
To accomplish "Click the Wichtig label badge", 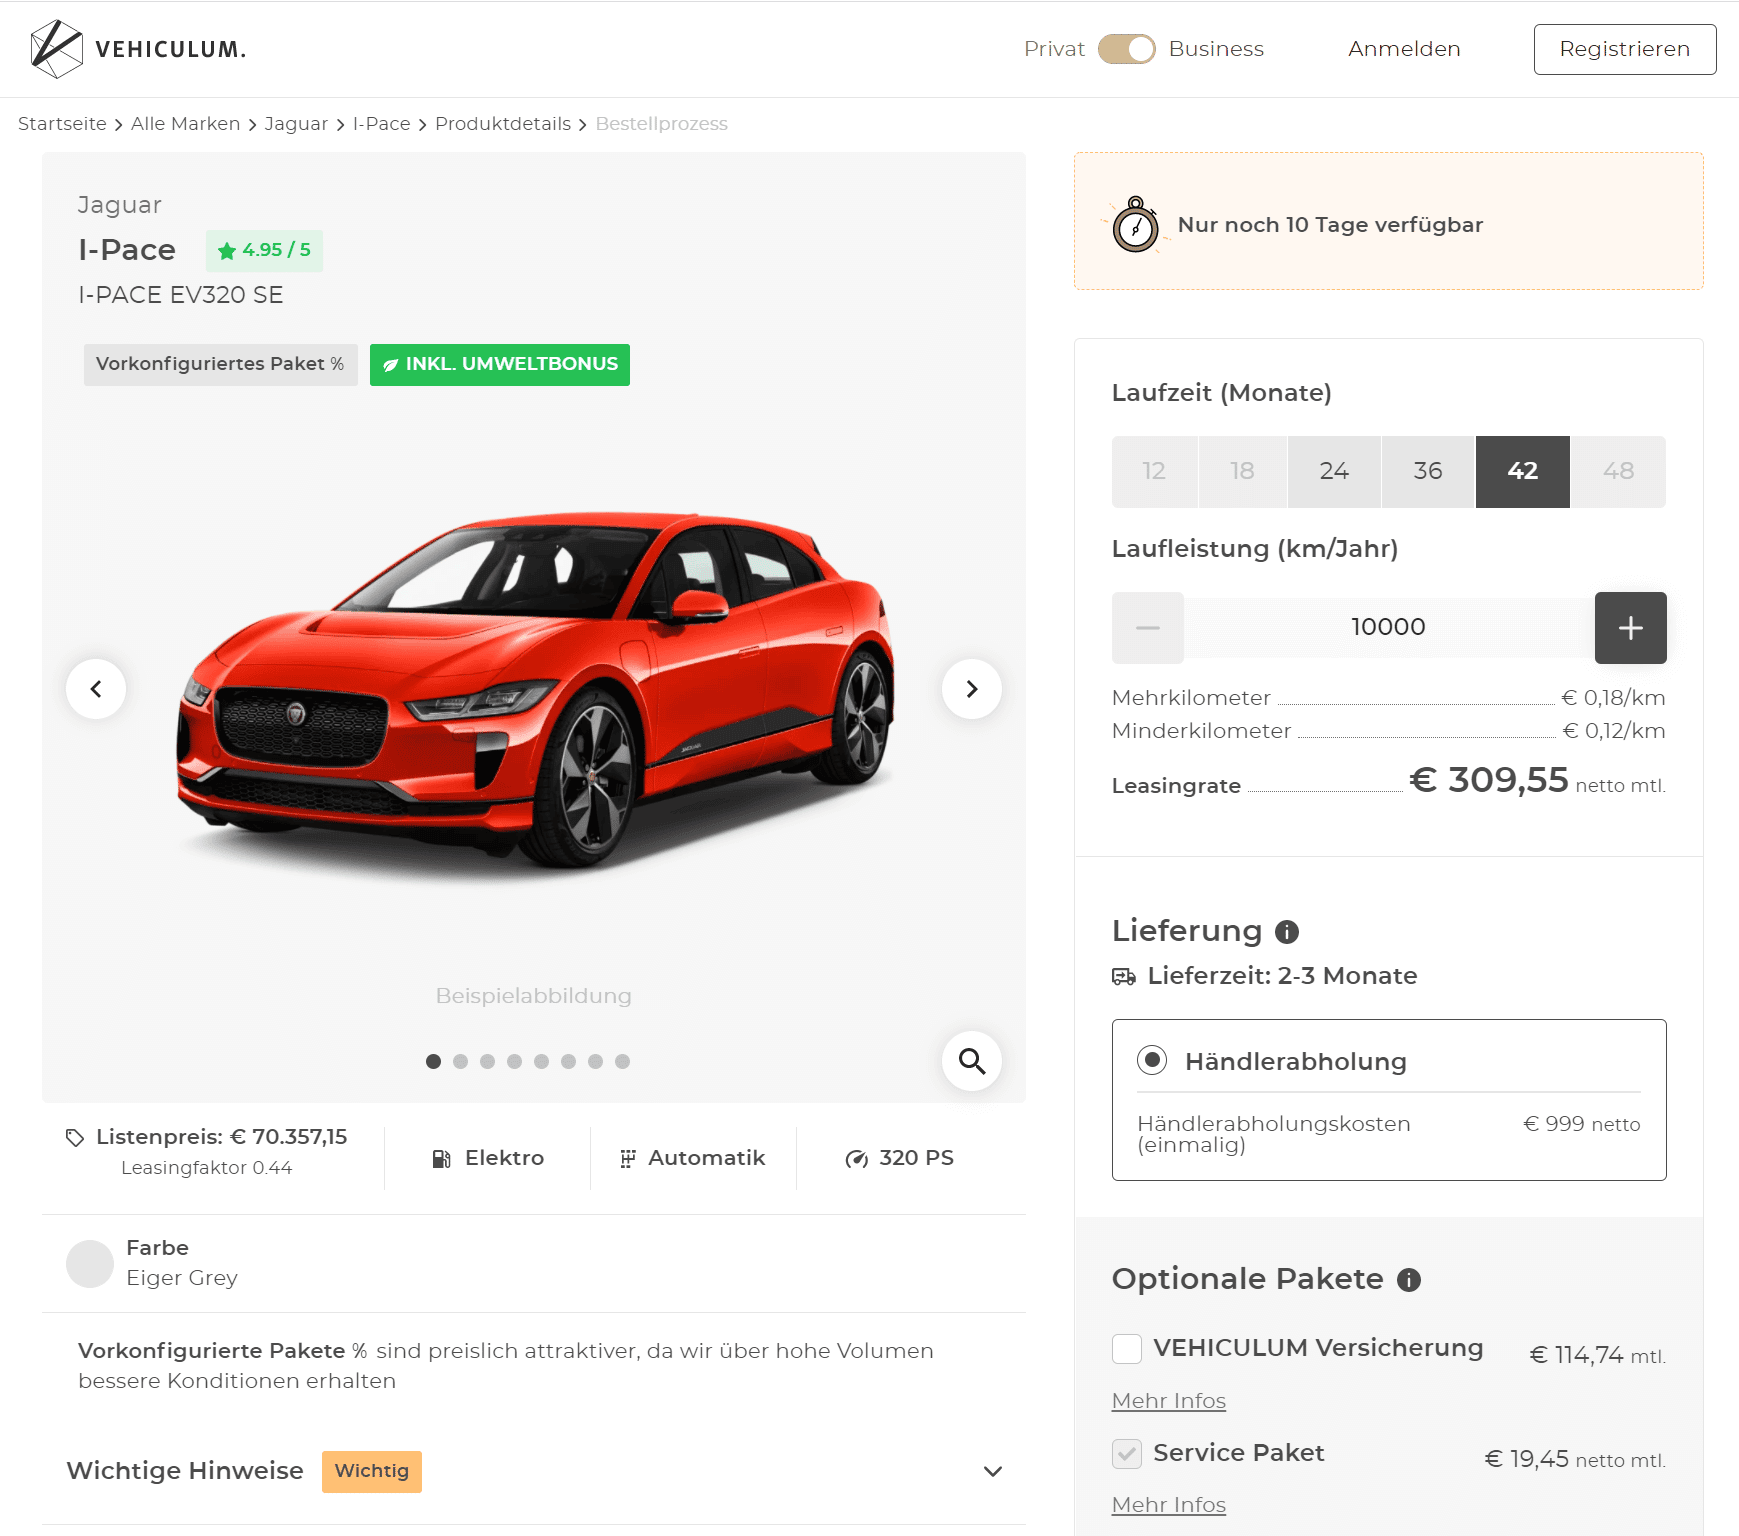I will click(372, 1472).
